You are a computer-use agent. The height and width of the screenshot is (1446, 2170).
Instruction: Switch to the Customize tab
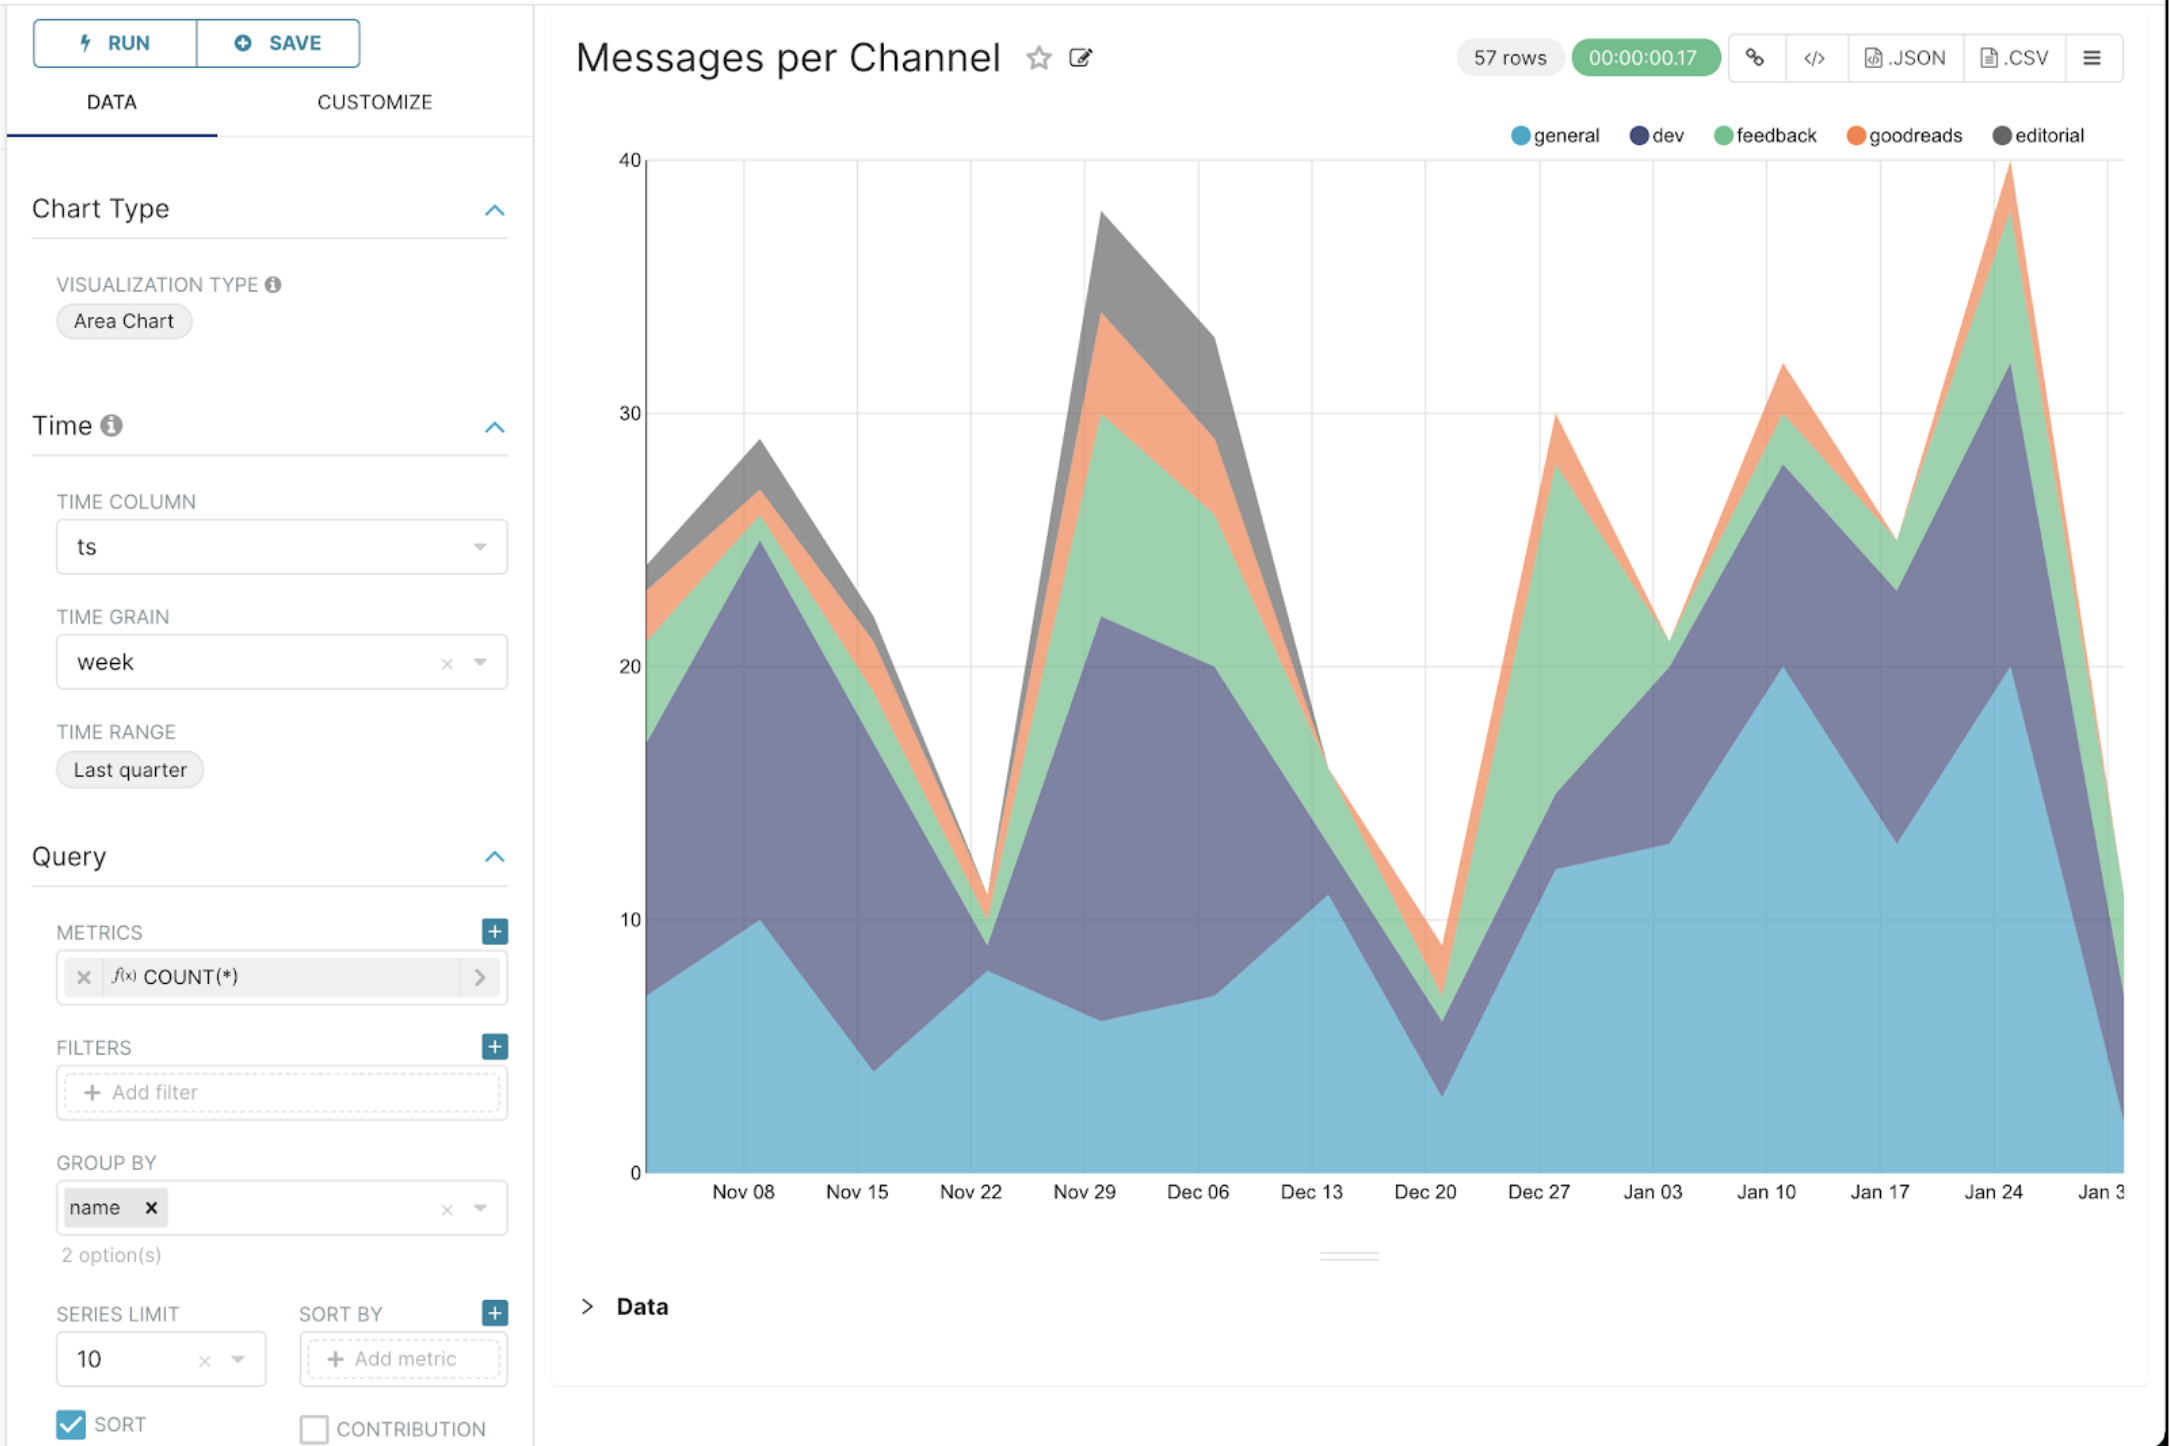coord(374,102)
